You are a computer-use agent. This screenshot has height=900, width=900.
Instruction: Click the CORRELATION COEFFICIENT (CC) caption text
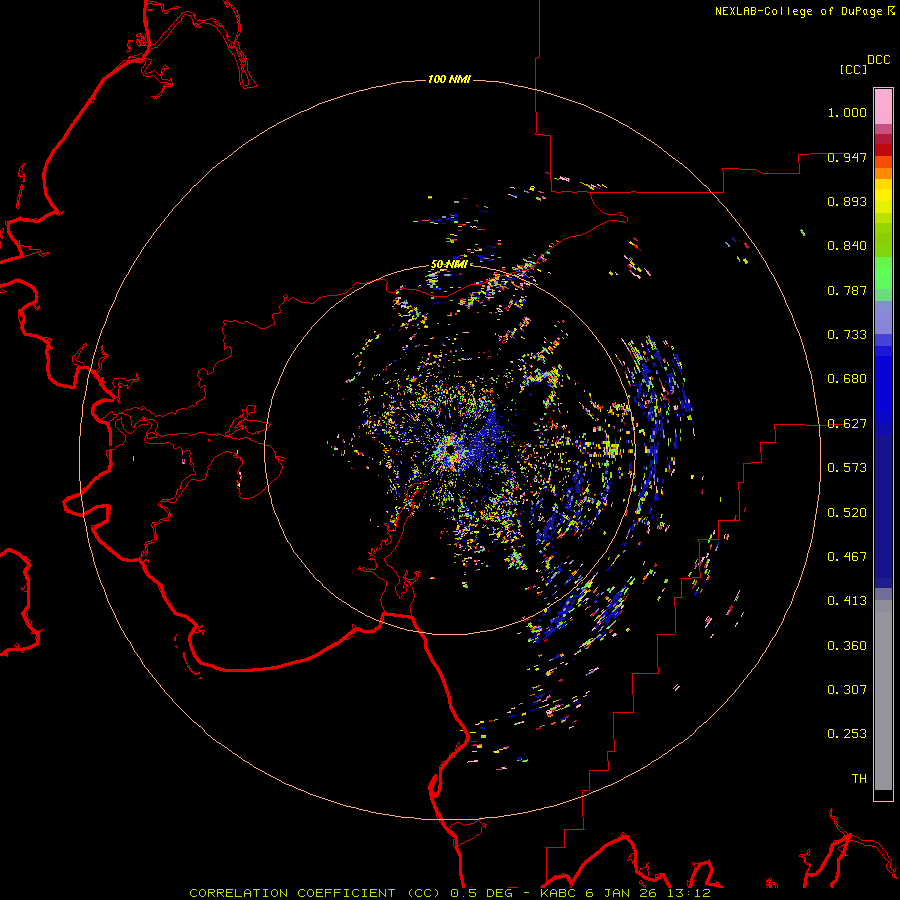tap(315, 893)
